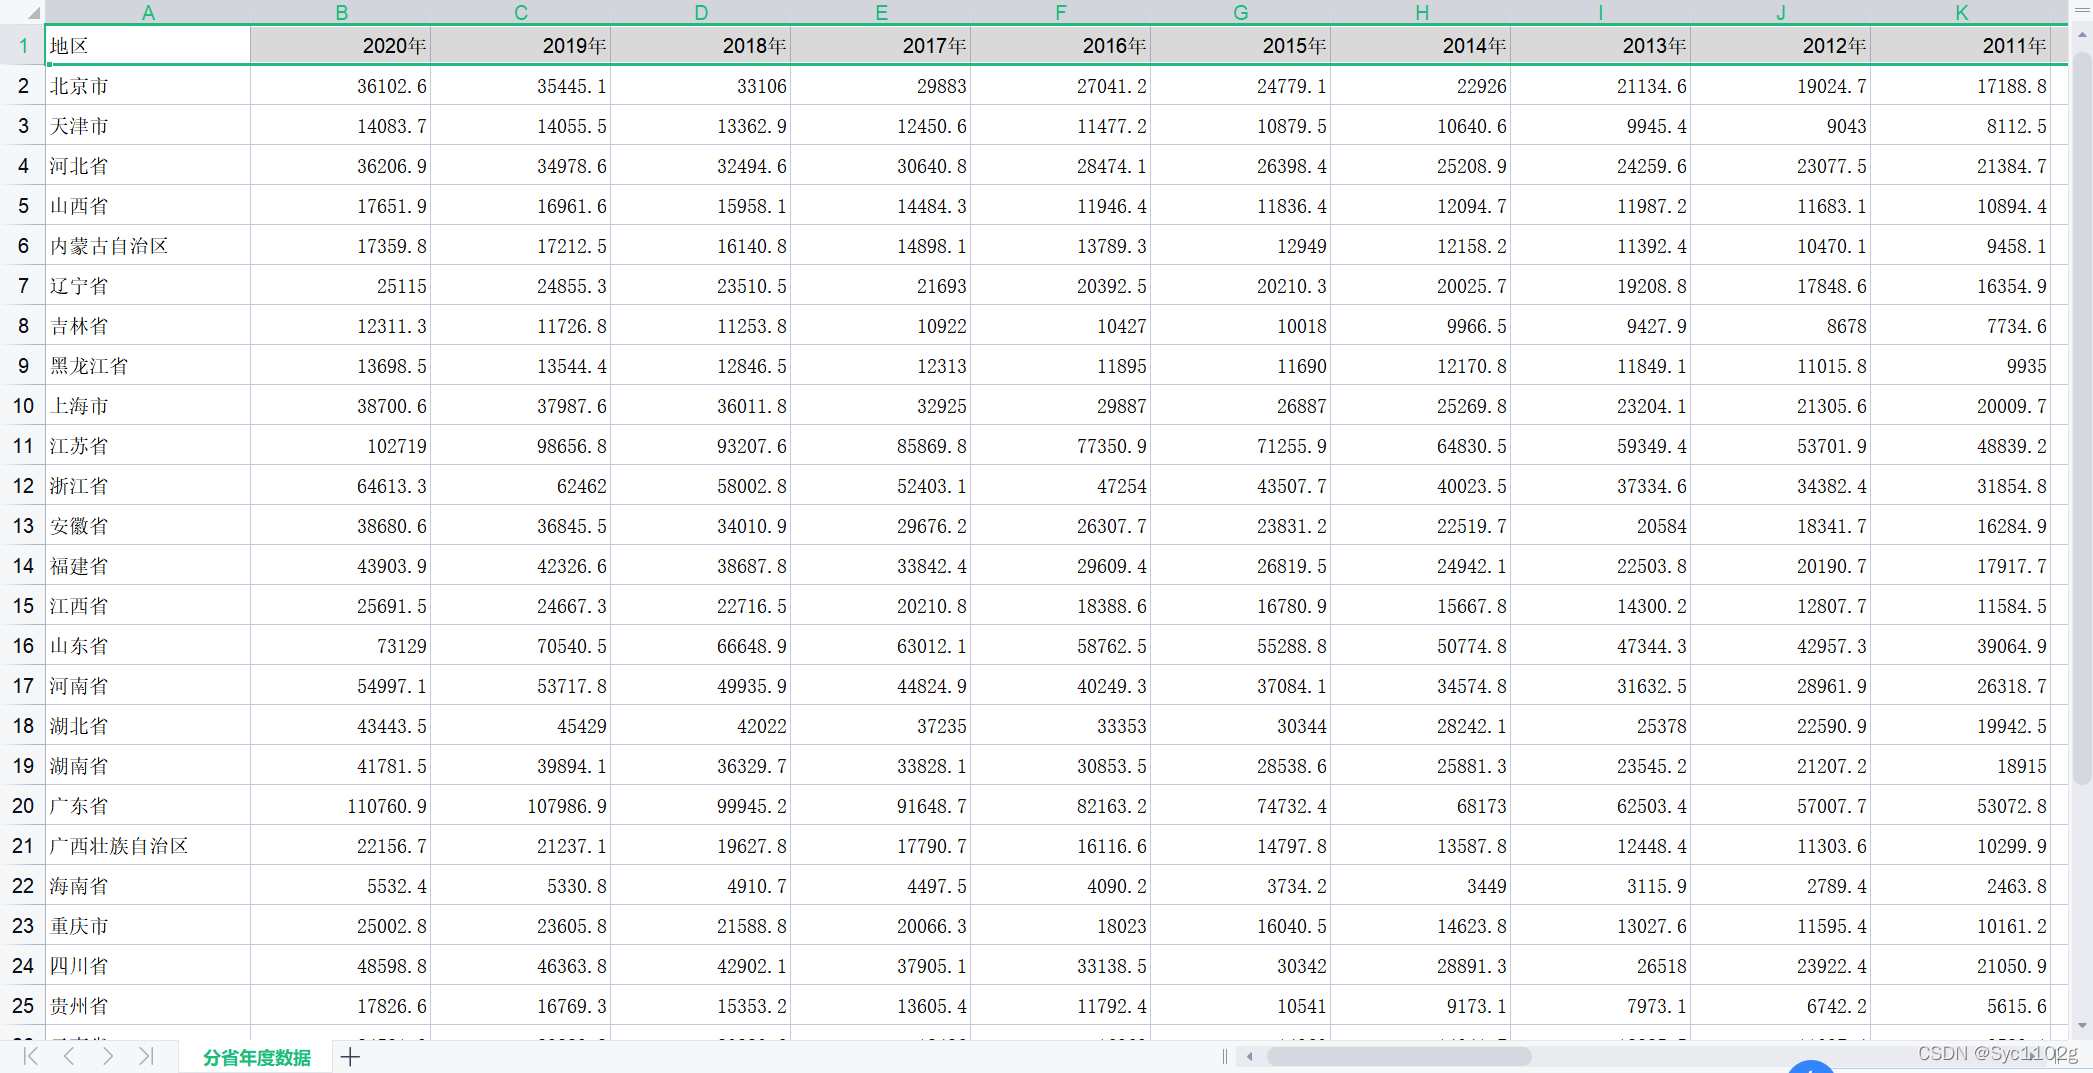
Task: Select the 天津市 cell
Action: [x=148, y=126]
